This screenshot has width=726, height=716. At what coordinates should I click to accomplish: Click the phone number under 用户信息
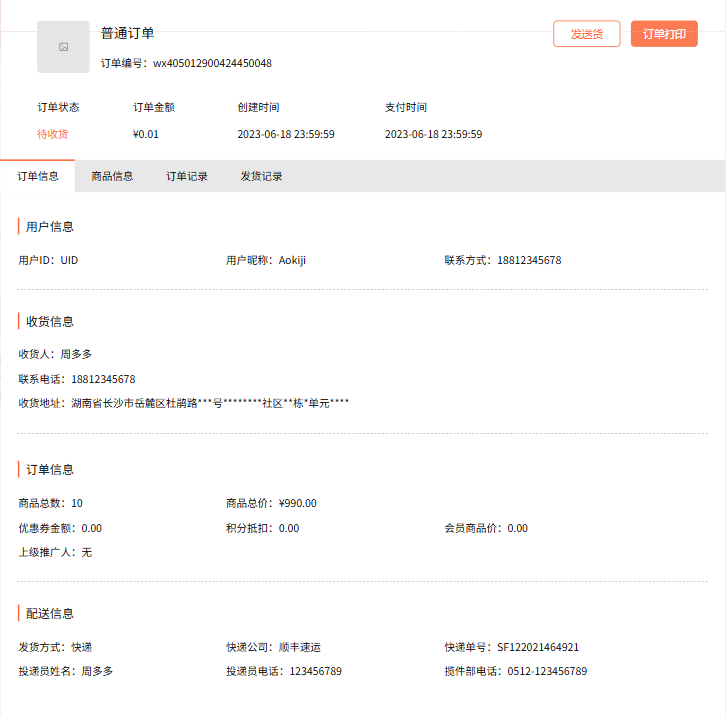[529, 260]
